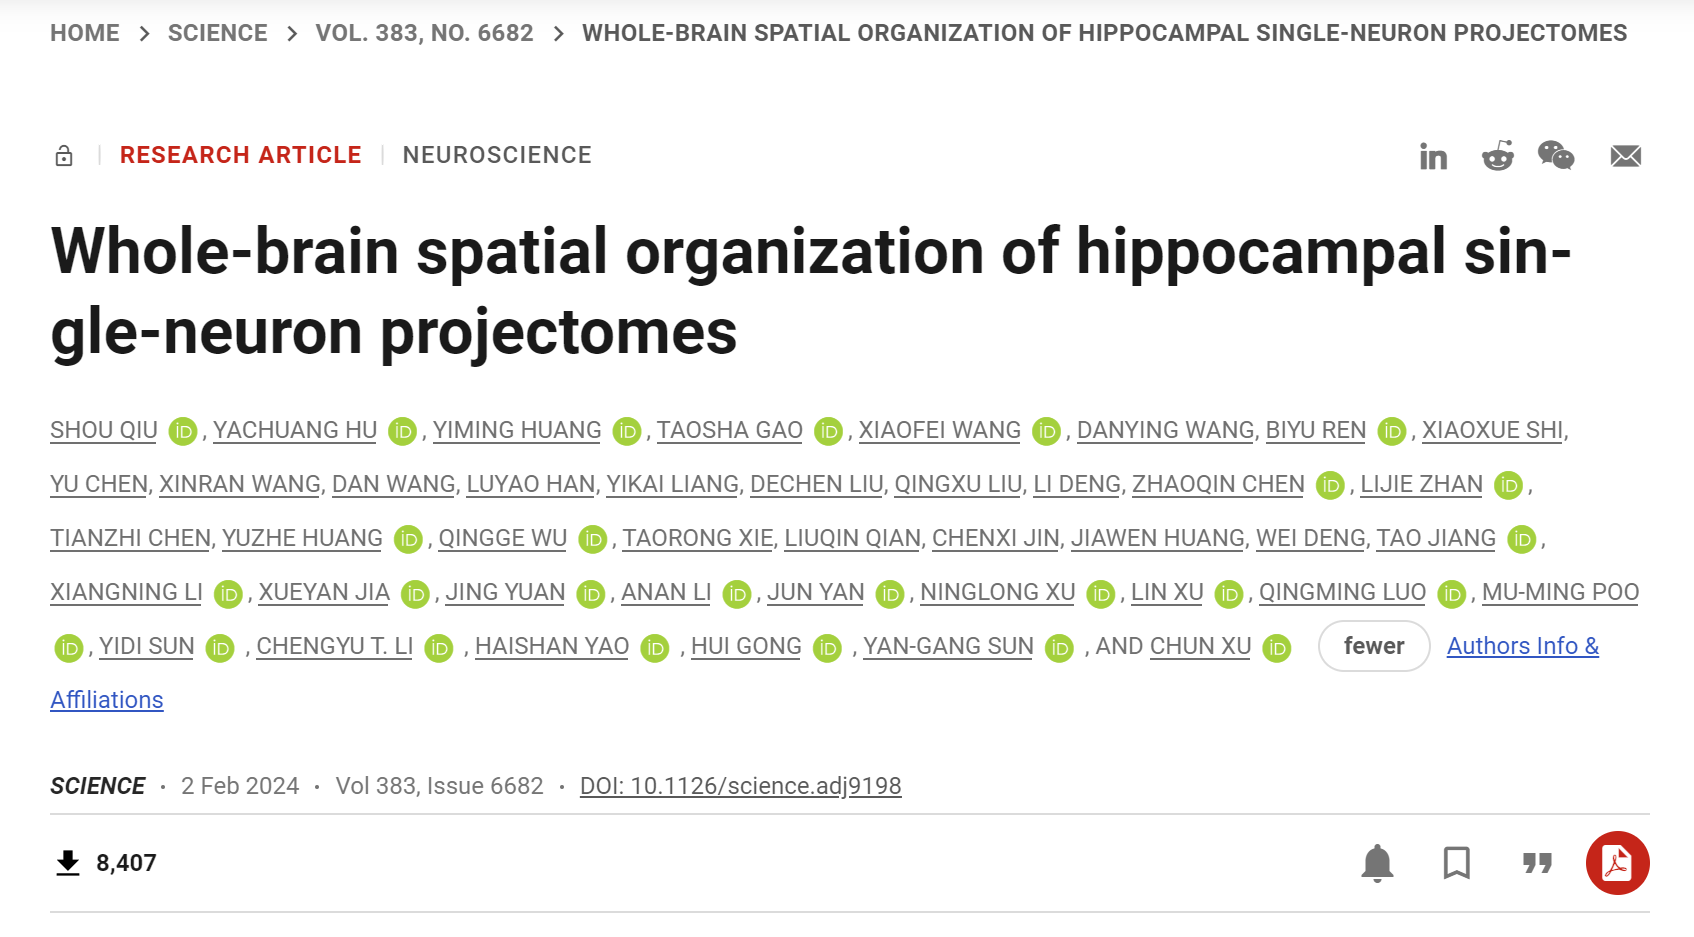Open Vol. 383, No. 6682 breadcrumb
1694x937 pixels.
[x=425, y=33]
